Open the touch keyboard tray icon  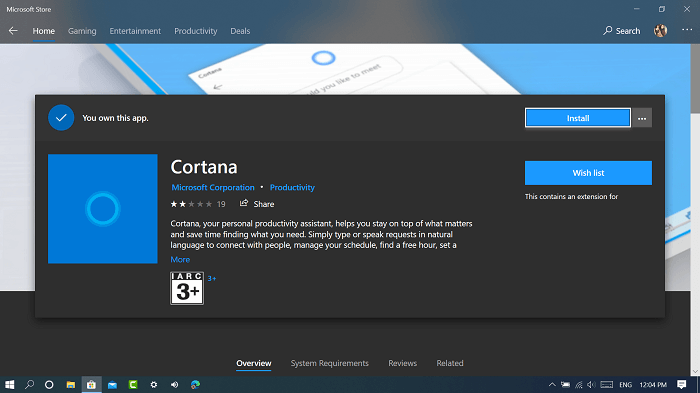tap(607, 385)
